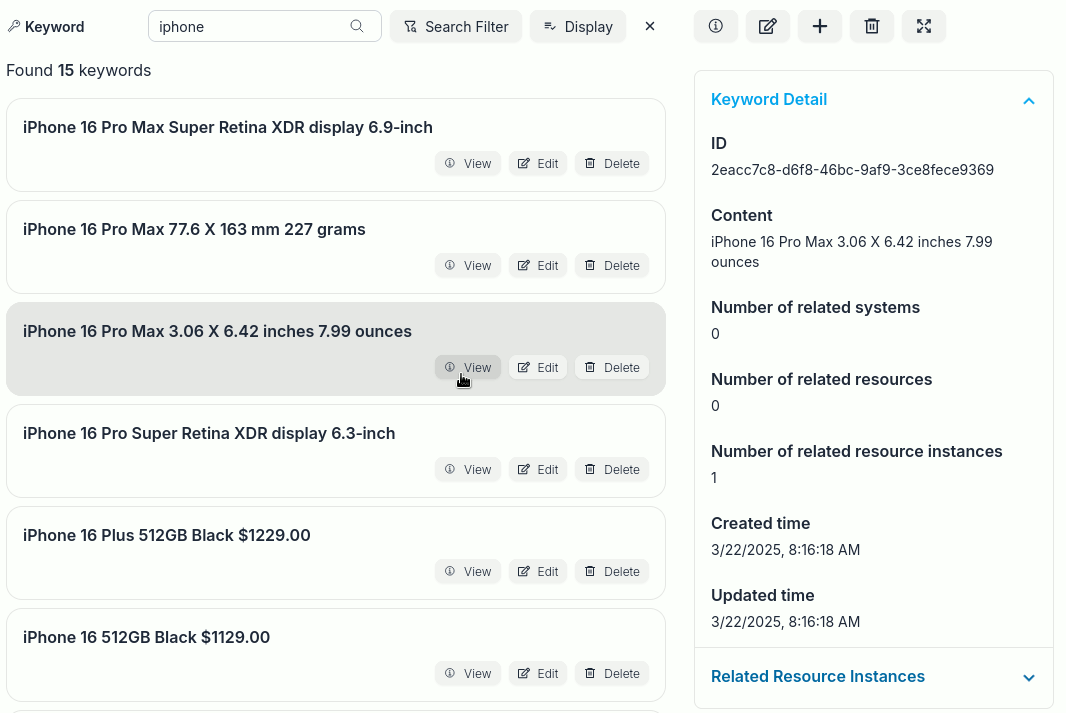1066x713 pixels.
Task: Delete the 77.6 X 163 mm keyword
Action: [612, 266]
